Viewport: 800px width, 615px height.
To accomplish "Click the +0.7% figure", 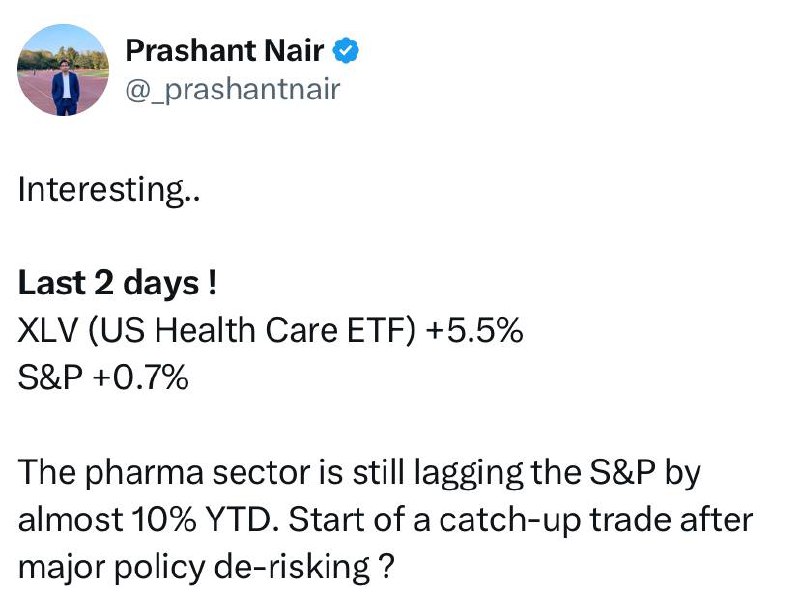I will point(141,378).
